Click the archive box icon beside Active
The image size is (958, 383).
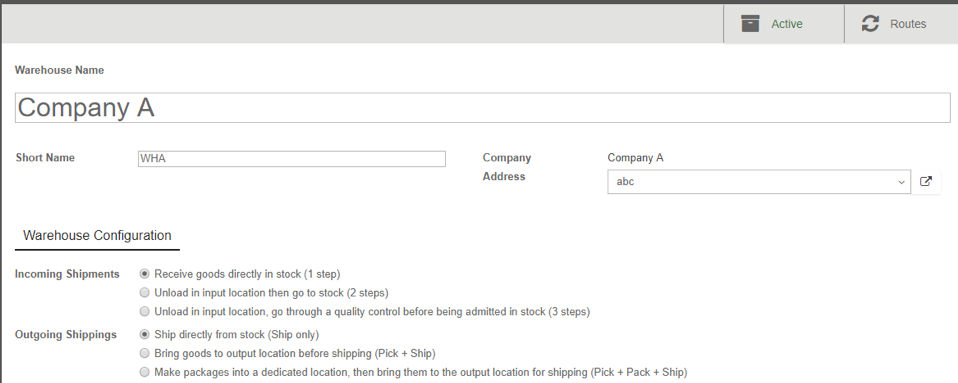tap(750, 24)
